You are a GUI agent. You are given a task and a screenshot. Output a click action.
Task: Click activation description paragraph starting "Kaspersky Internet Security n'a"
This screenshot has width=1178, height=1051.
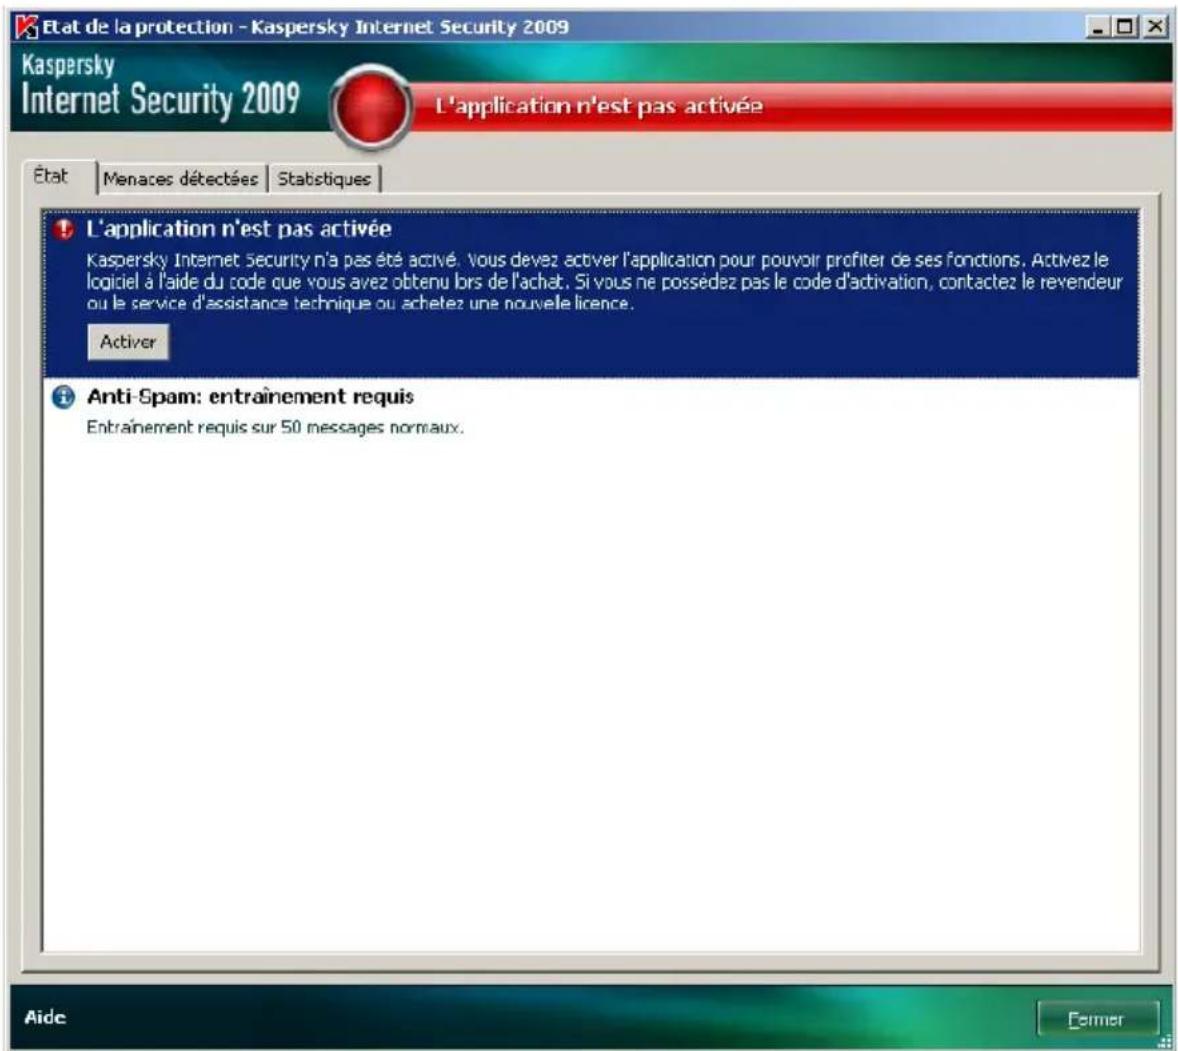[604, 282]
